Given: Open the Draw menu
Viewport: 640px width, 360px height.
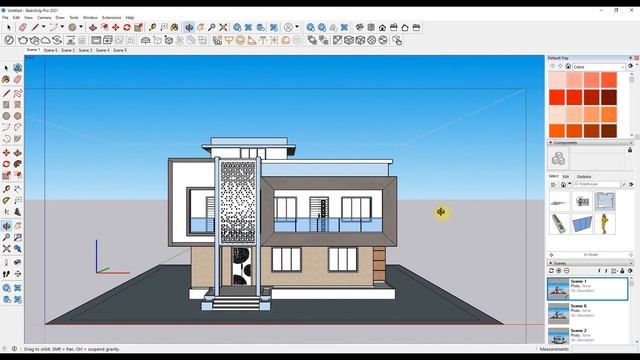Looking at the screenshot, I should pyautogui.click(x=60, y=18).
